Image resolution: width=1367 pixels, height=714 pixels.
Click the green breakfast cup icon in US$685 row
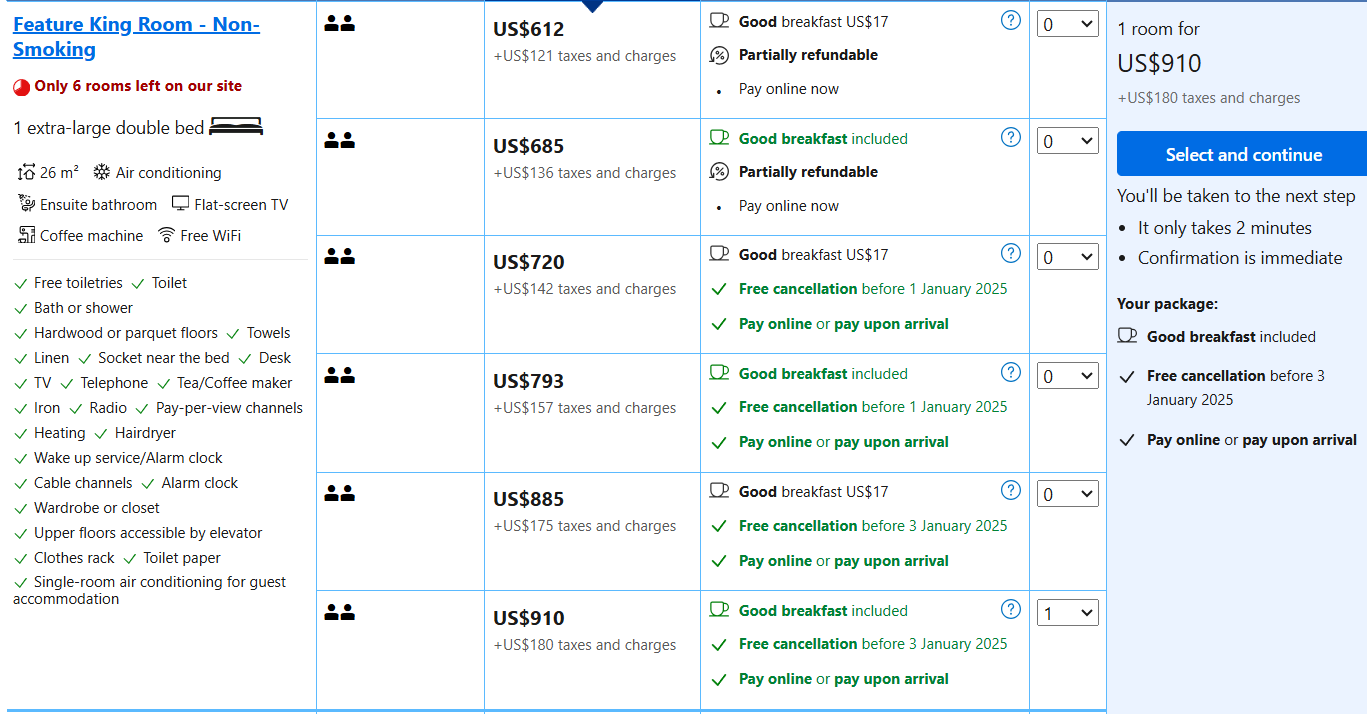click(719, 138)
